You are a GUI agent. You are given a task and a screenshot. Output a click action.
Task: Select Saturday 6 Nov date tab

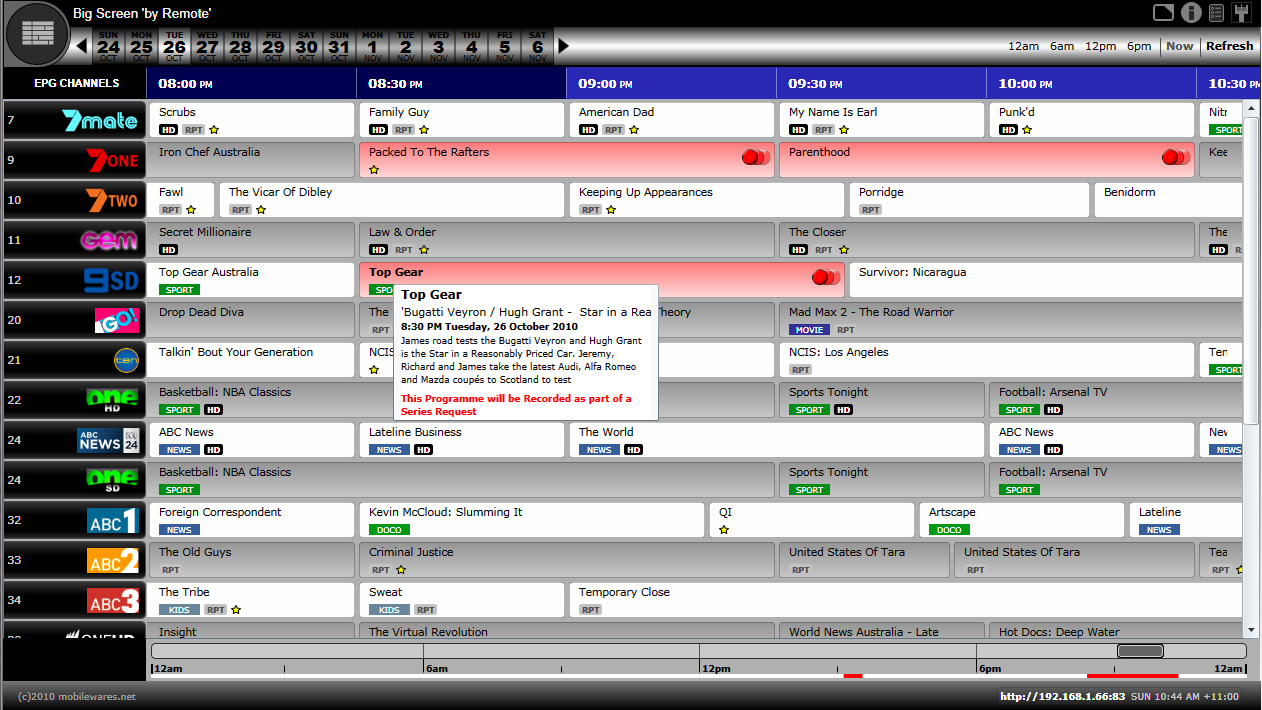[537, 46]
